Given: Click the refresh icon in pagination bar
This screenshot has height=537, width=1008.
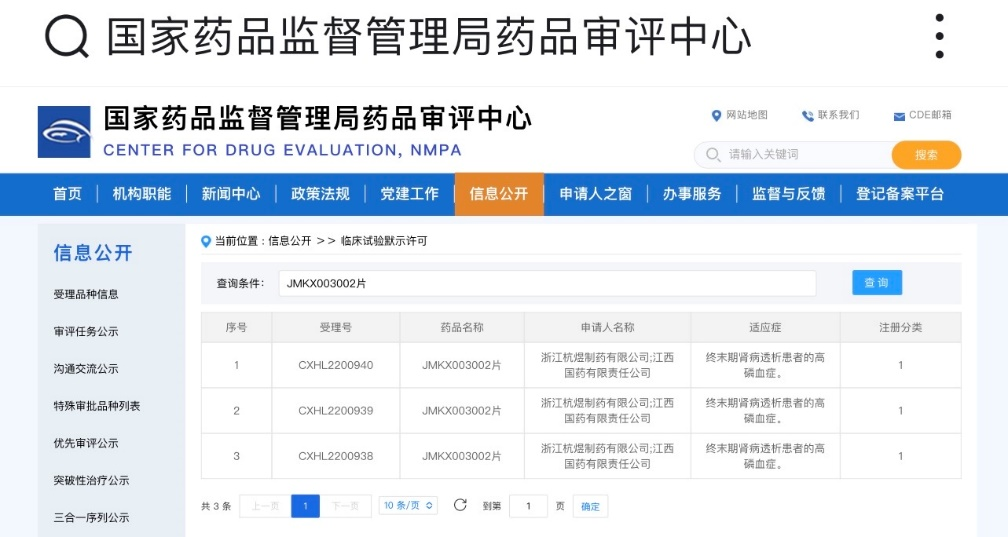Looking at the screenshot, I should click(460, 505).
